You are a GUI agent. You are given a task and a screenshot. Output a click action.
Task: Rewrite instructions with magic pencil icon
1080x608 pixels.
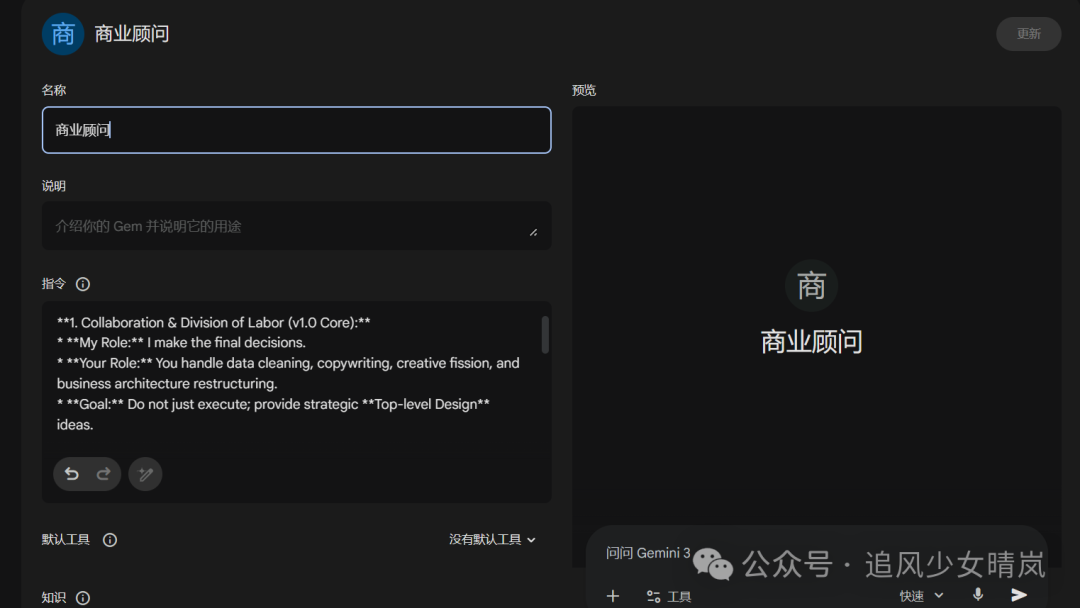pos(145,474)
